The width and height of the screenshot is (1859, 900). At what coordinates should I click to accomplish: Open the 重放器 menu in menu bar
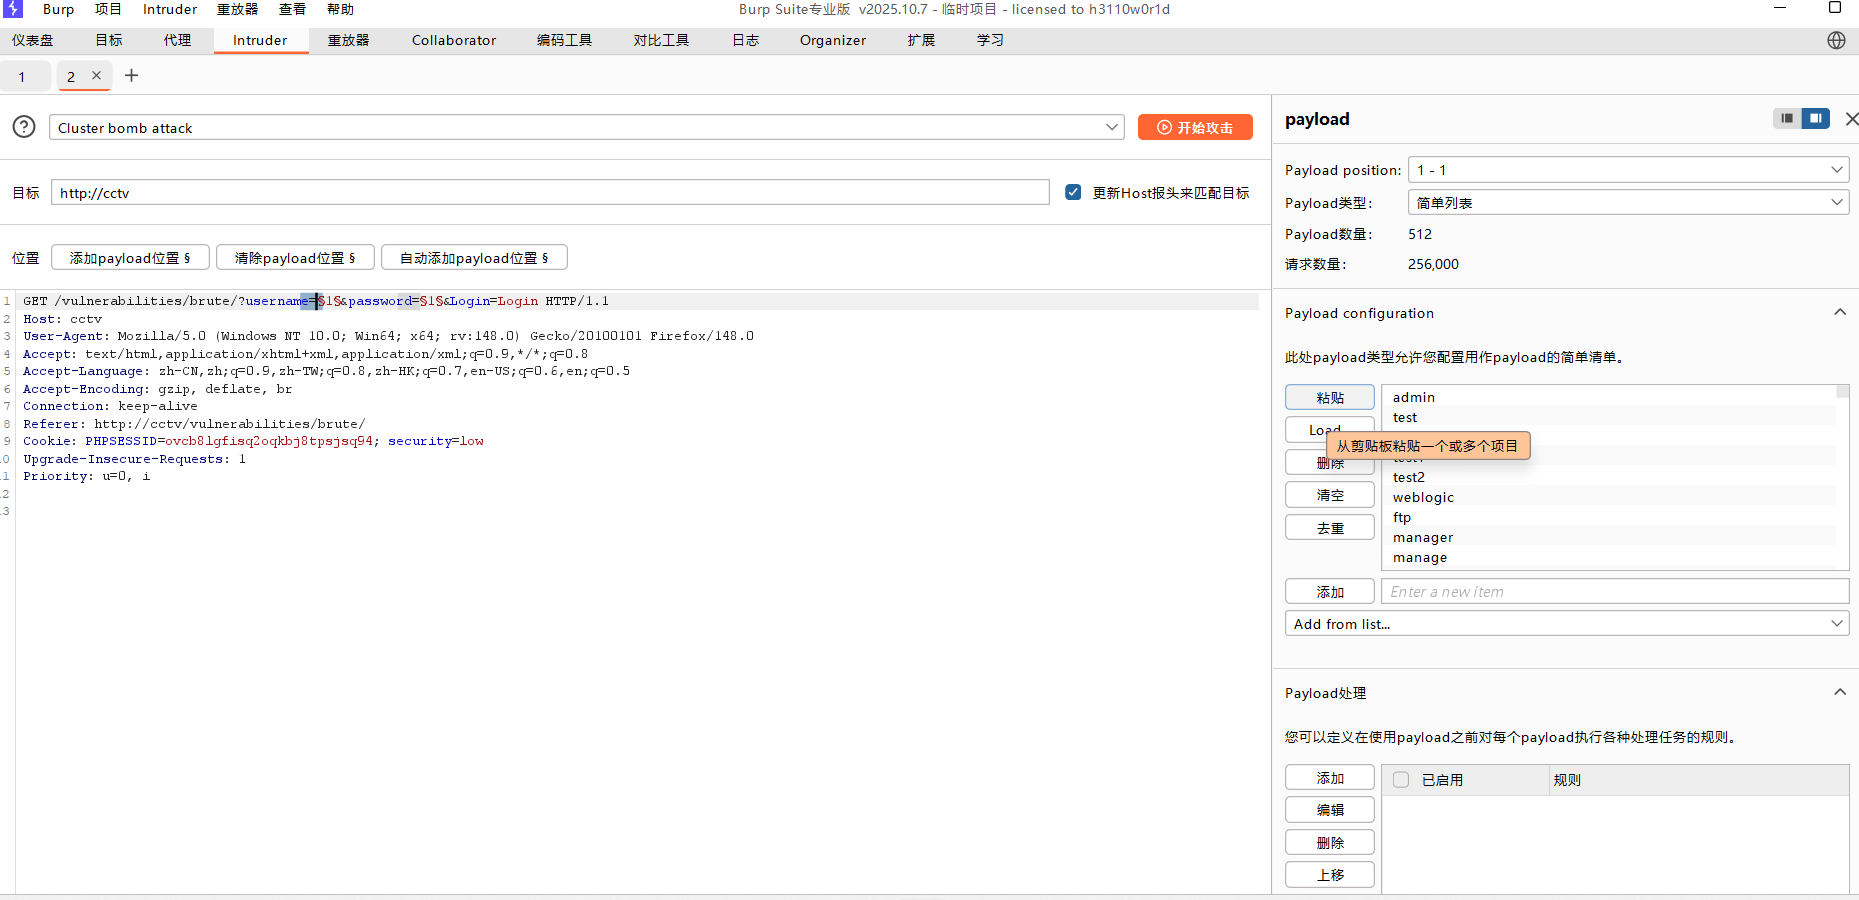pyautogui.click(x=237, y=9)
